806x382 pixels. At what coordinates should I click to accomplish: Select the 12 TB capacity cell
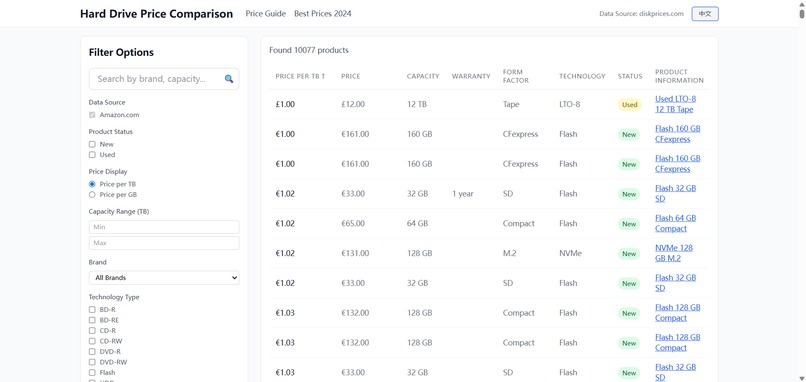coord(416,104)
